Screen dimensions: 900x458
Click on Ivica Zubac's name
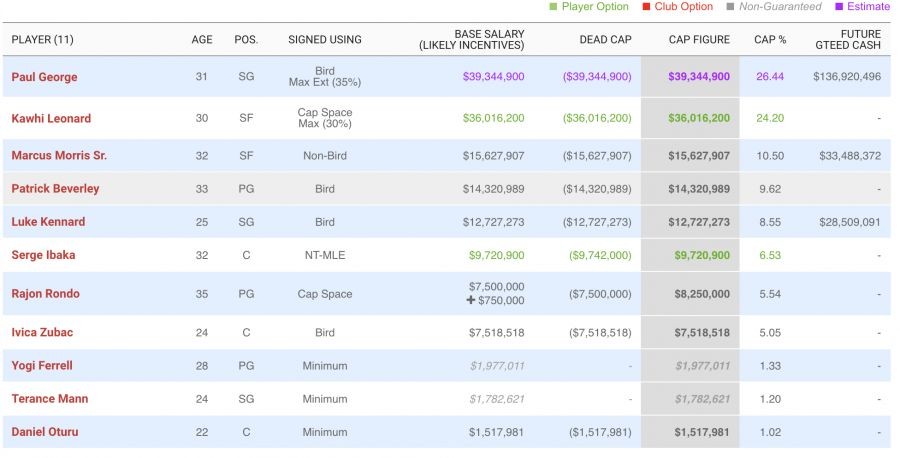tap(42, 332)
